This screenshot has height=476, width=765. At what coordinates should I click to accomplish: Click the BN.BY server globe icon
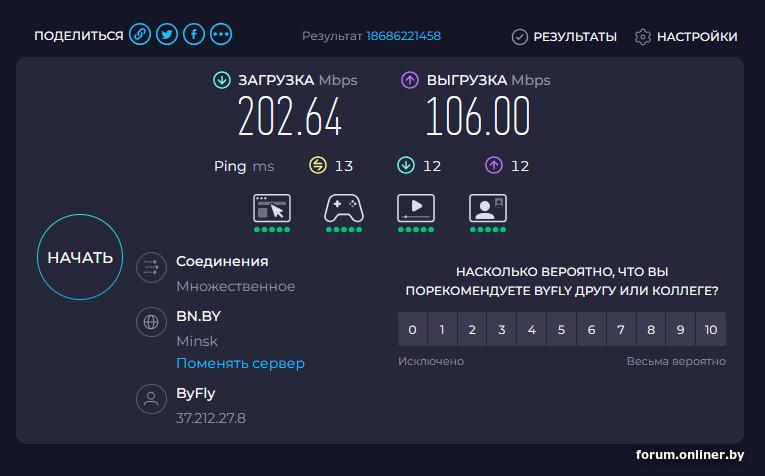[x=151, y=322]
